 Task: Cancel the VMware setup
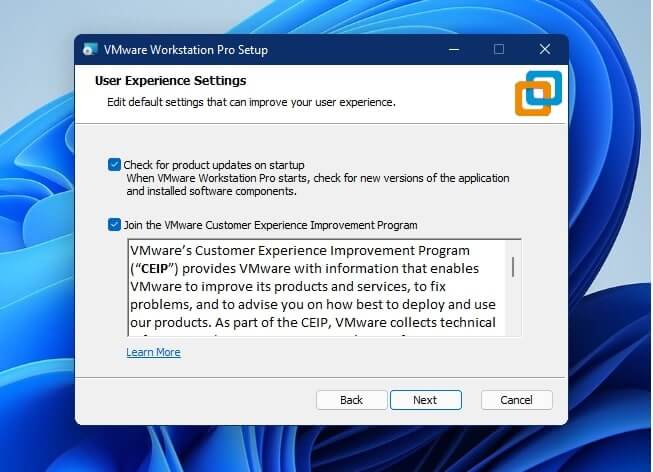coord(516,400)
